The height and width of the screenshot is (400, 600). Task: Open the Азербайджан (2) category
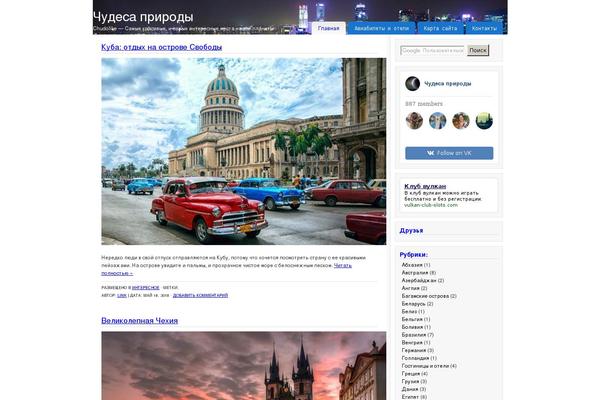423,280
